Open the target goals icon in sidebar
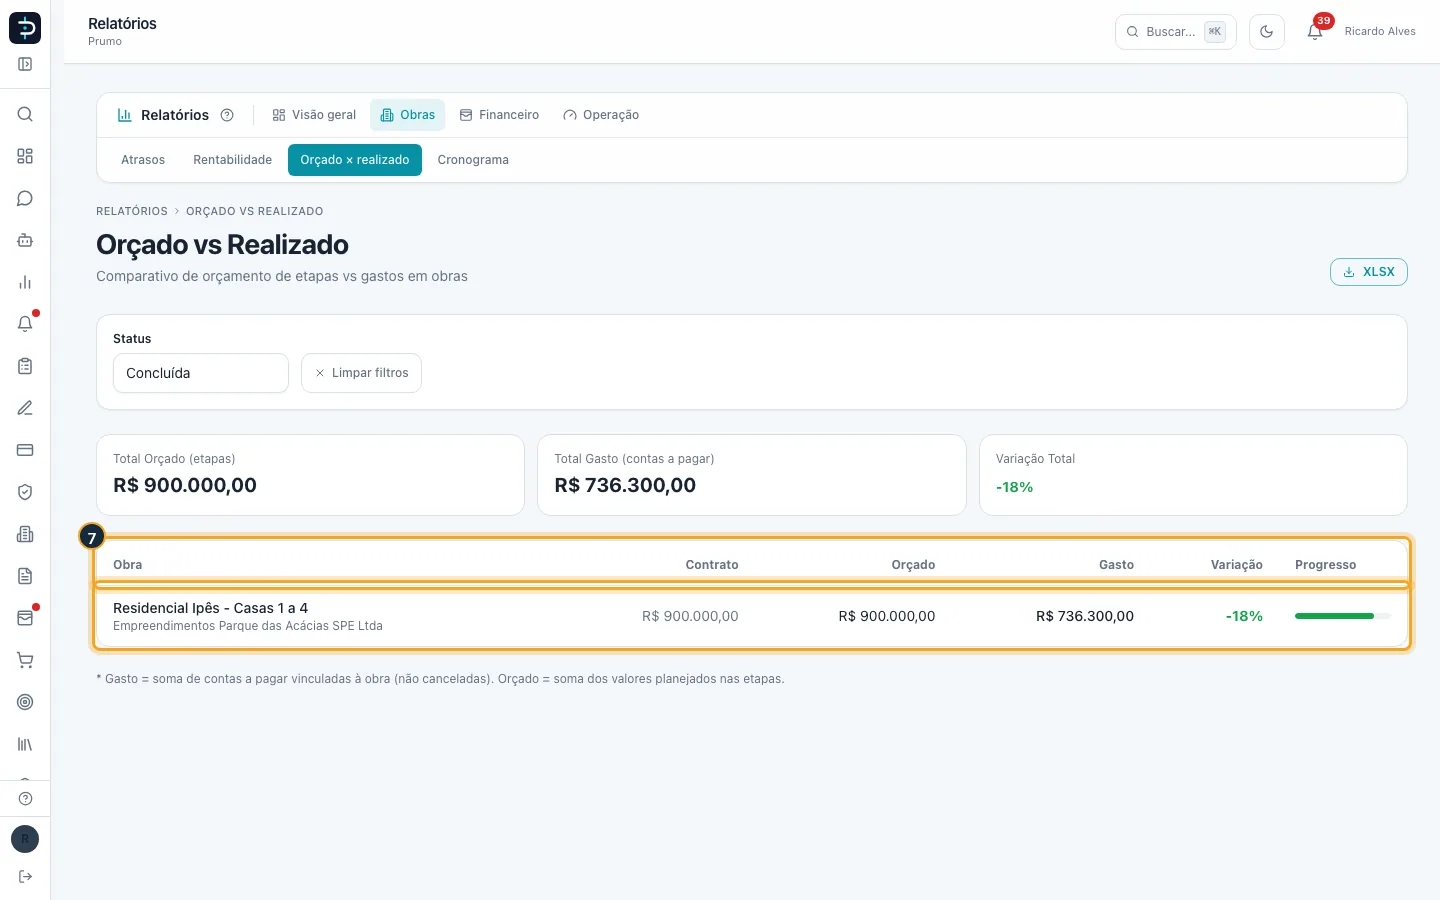Viewport: 1440px width, 900px height. coord(25,702)
